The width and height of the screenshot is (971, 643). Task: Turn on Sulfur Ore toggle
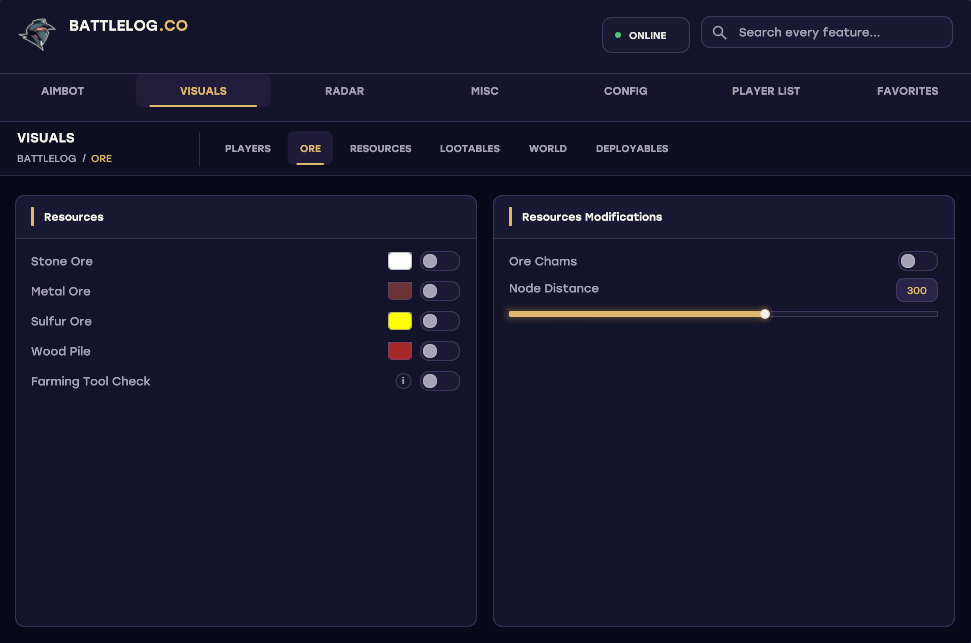click(x=440, y=321)
